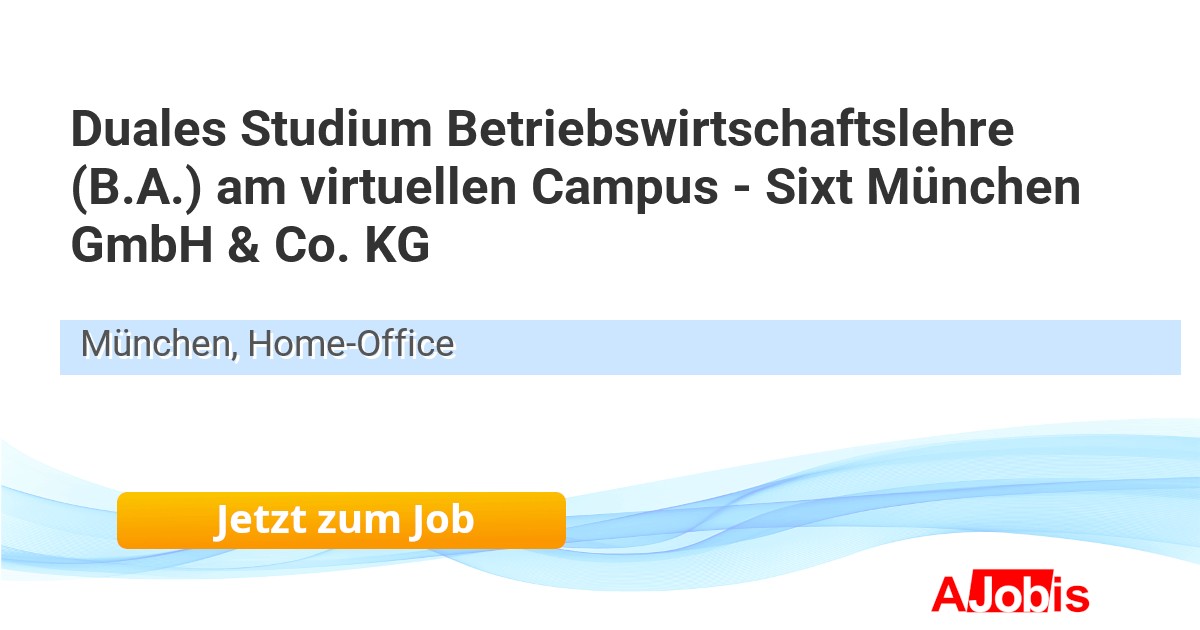This screenshot has width=1200, height=630.
Task: Click the "München, Home-Office" location text
Action: (x=267, y=344)
